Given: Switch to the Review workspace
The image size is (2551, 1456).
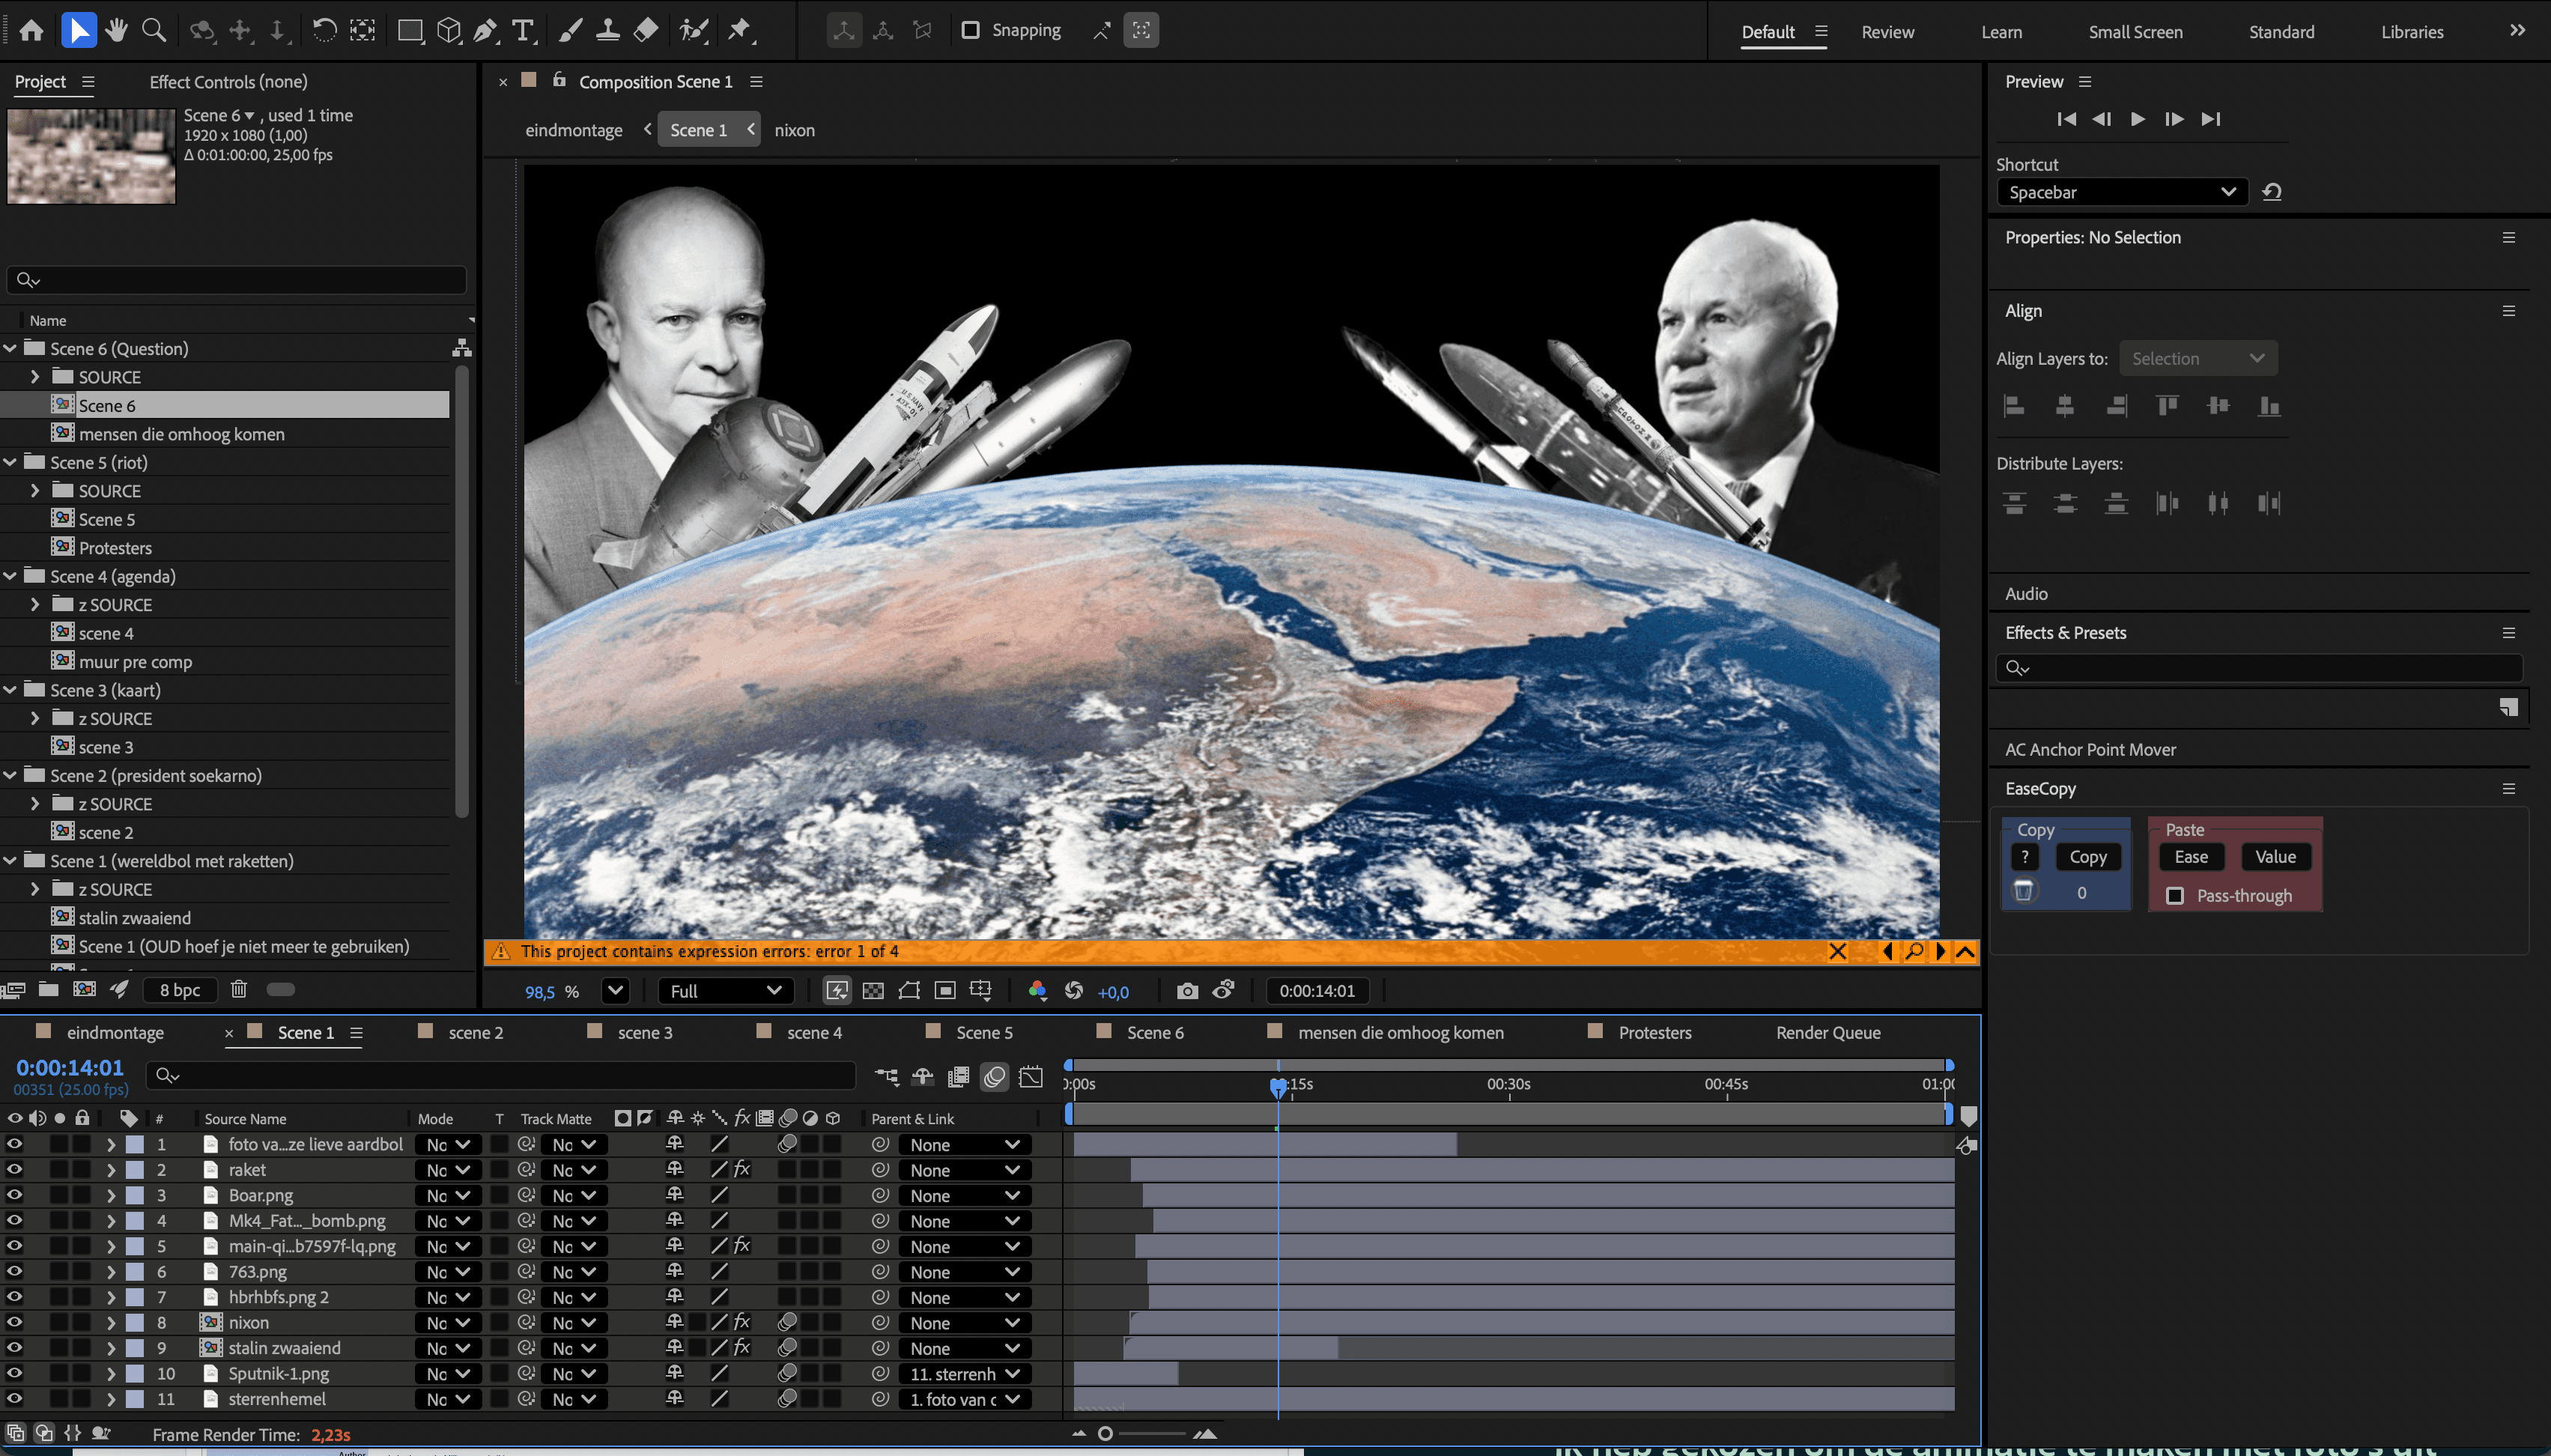Looking at the screenshot, I should pyautogui.click(x=1887, y=32).
